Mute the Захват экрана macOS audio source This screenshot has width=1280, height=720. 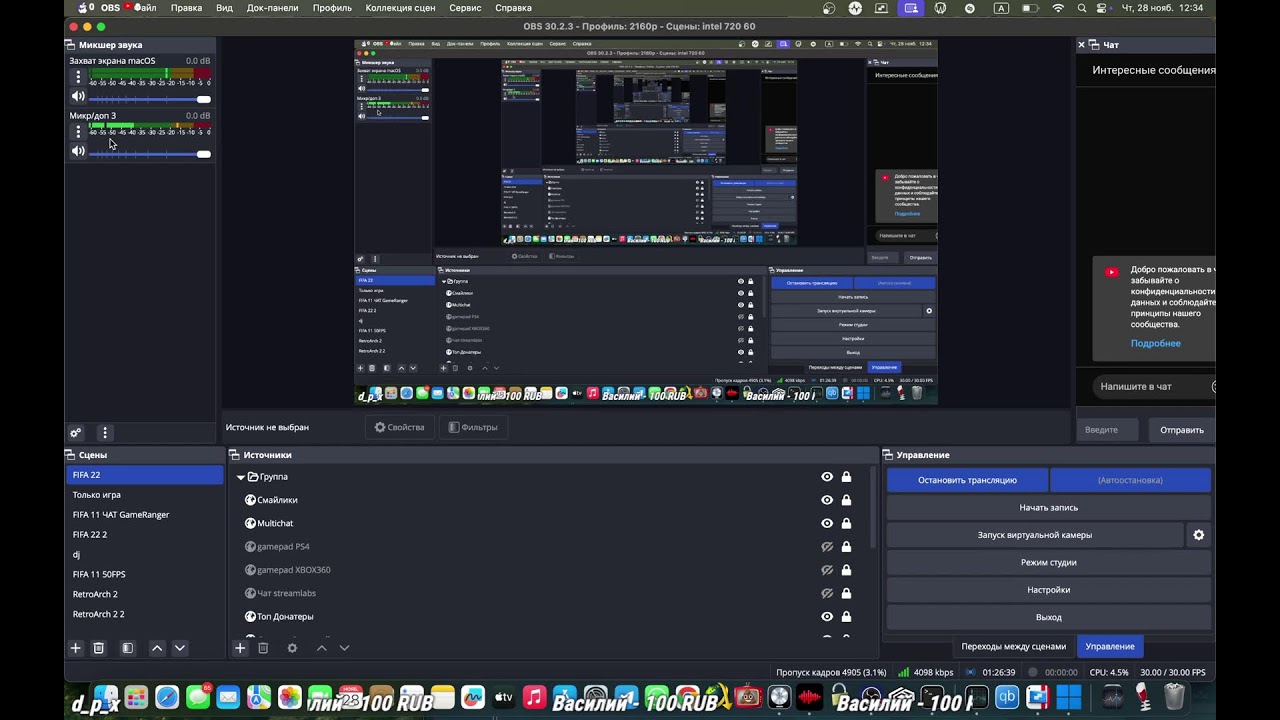click(x=78, y=97)
